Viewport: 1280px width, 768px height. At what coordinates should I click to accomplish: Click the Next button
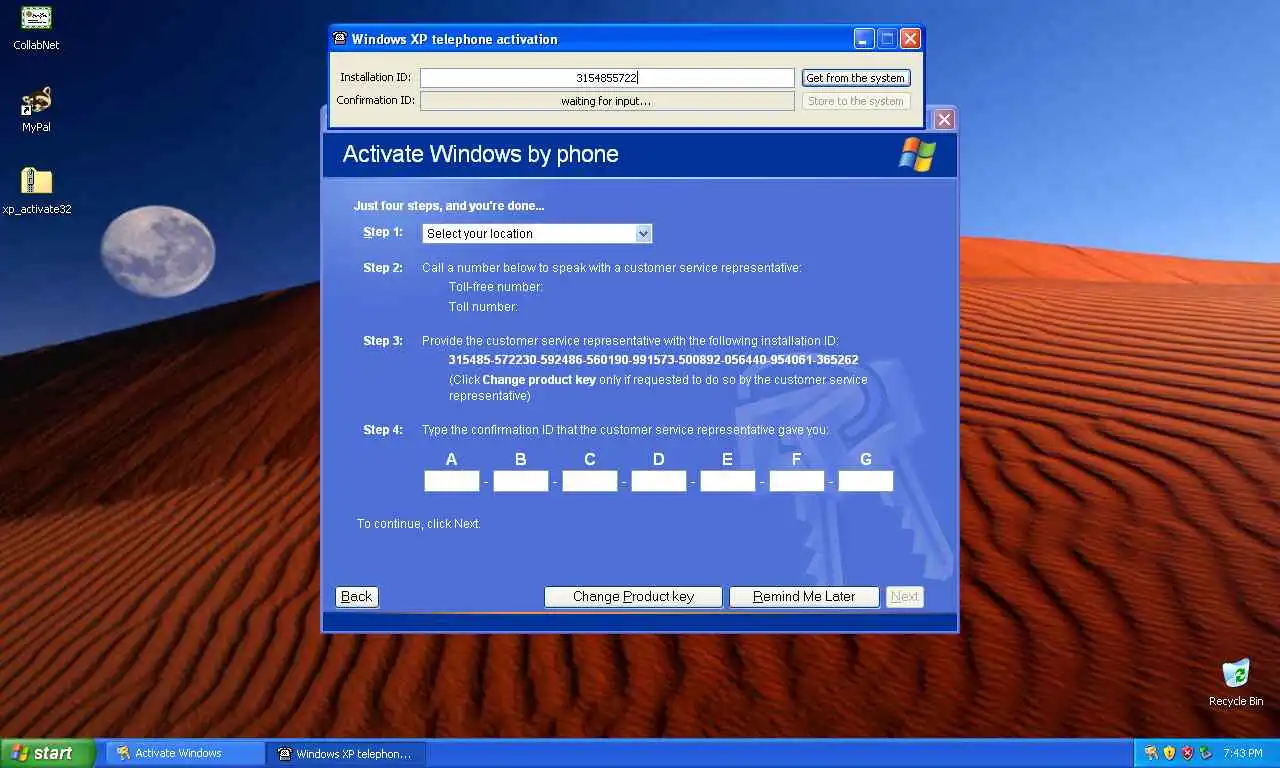tap(905, 597)
